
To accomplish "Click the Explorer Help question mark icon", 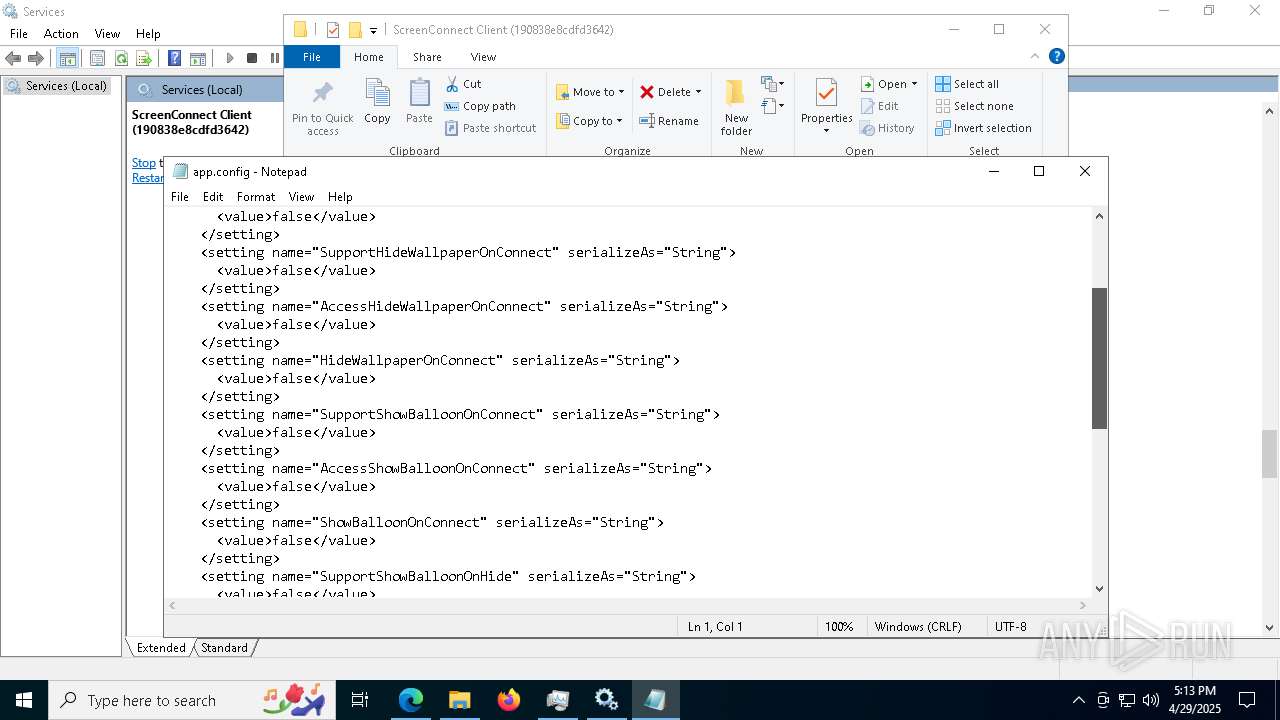I will pos(1056,57).
